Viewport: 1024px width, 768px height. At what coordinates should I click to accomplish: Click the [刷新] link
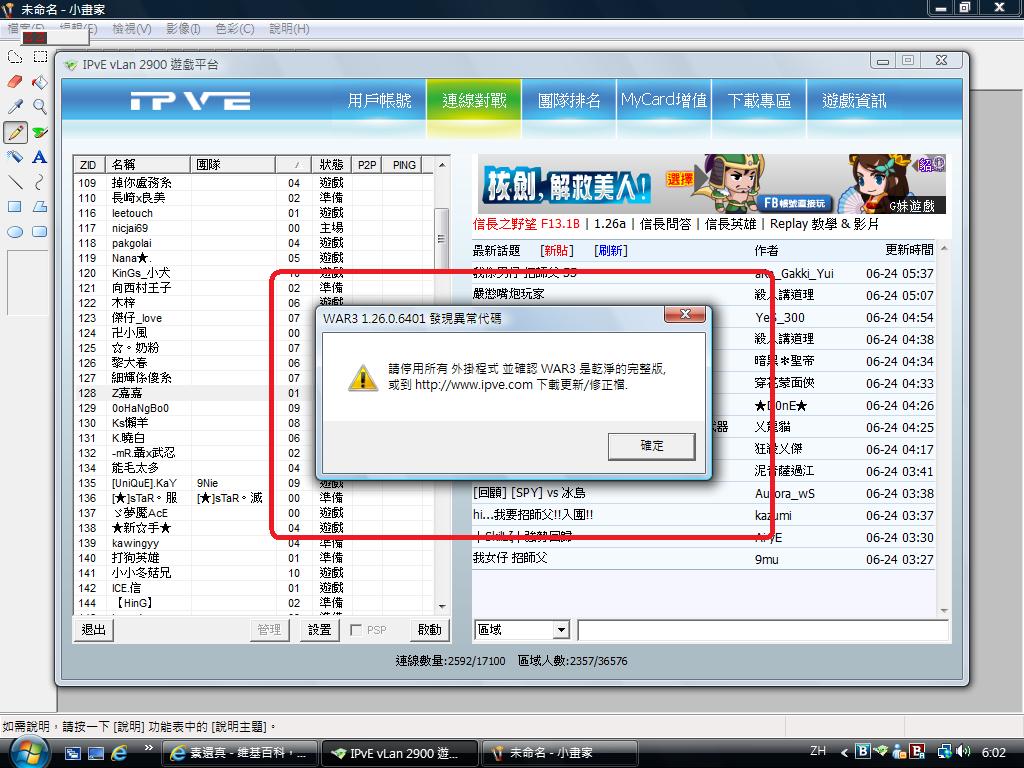click(x=611, y=251)
